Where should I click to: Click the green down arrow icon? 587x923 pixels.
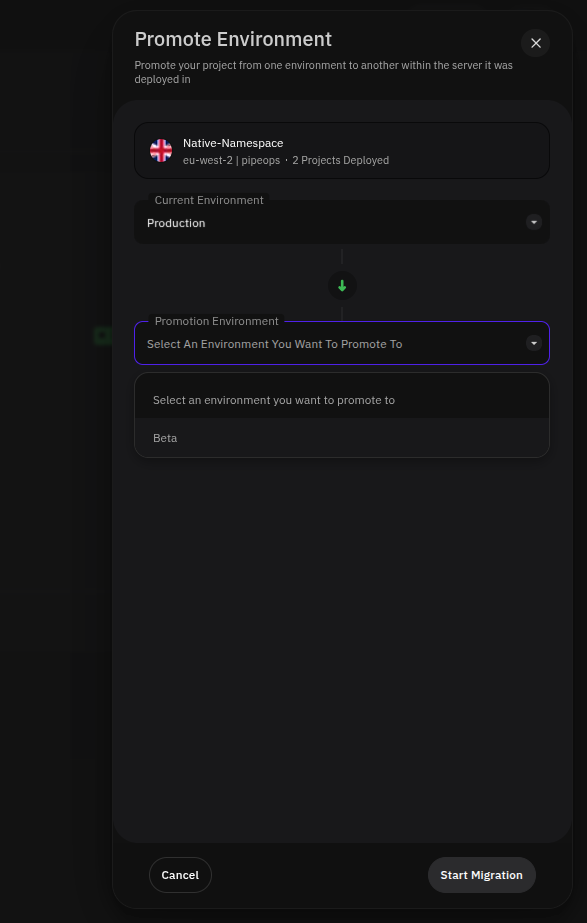(342, 285)
